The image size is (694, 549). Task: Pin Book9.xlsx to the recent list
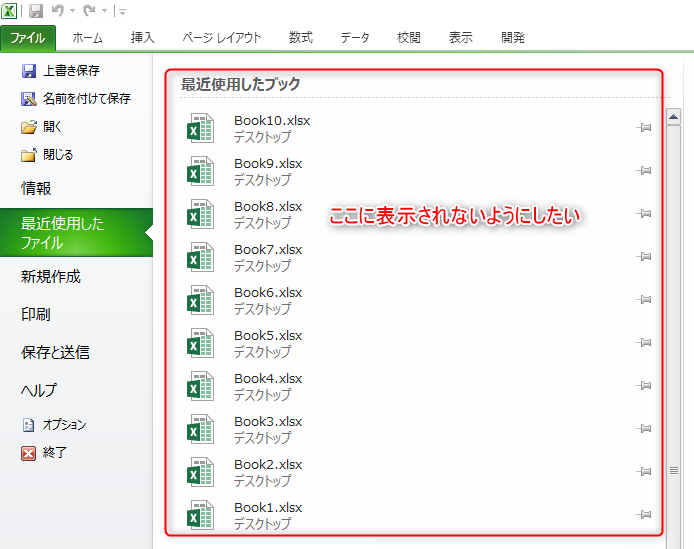[x=644, y=171]
